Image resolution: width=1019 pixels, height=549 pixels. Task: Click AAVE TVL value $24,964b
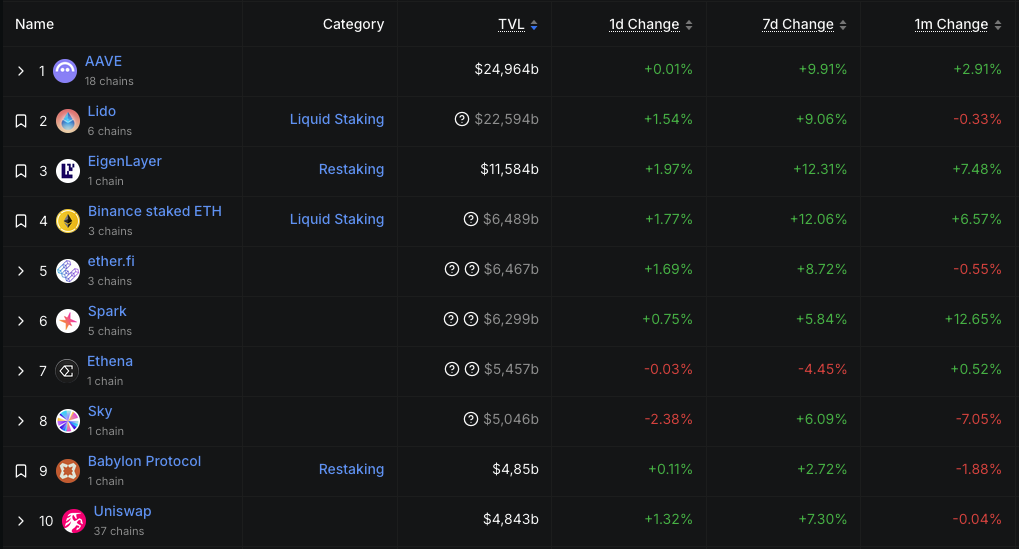[x=506, y=69]
